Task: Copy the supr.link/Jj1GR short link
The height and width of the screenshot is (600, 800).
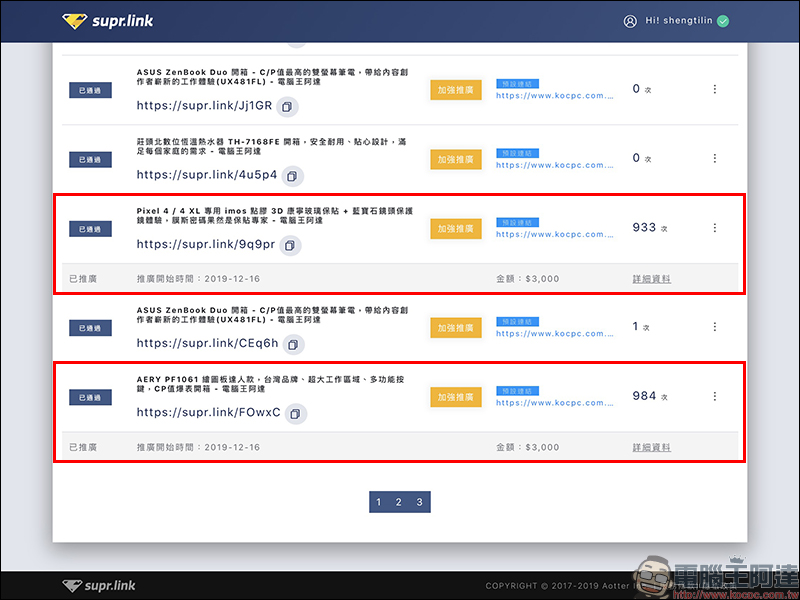Action: (x=287, y=106)
